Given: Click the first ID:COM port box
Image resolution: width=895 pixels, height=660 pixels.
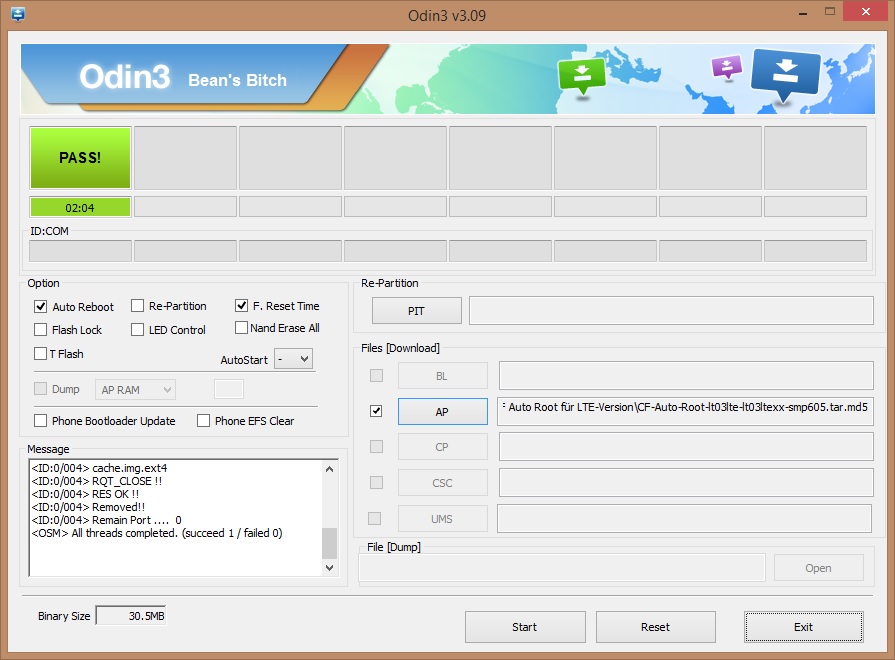Looking at the screenshot, I should tap(80, 251).
